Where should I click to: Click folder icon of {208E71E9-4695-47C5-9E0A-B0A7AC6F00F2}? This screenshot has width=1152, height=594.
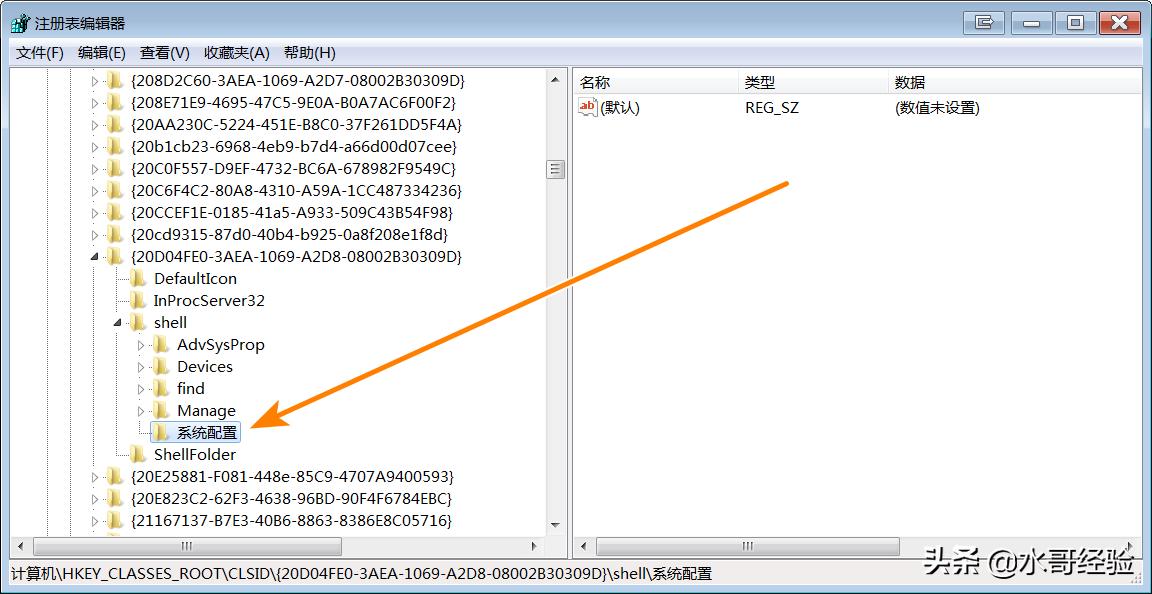[115, 102]
